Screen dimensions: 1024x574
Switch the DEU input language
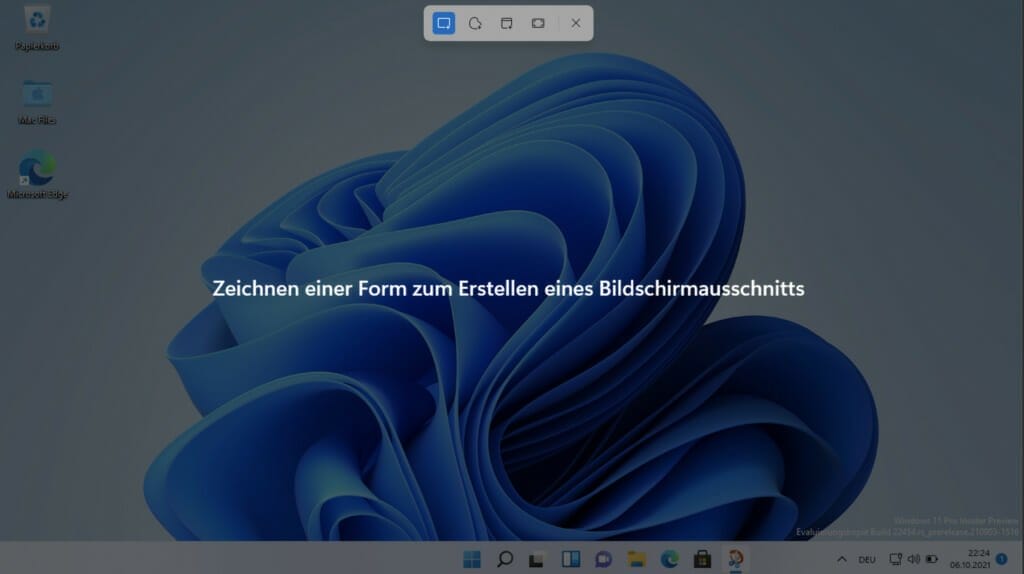tap(867, 560)
